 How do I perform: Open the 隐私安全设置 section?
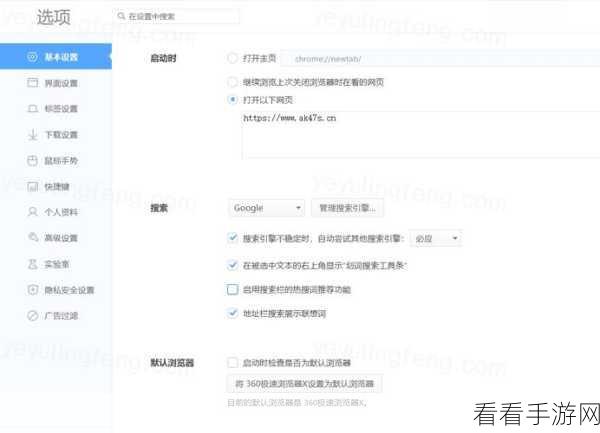point(56,290)
